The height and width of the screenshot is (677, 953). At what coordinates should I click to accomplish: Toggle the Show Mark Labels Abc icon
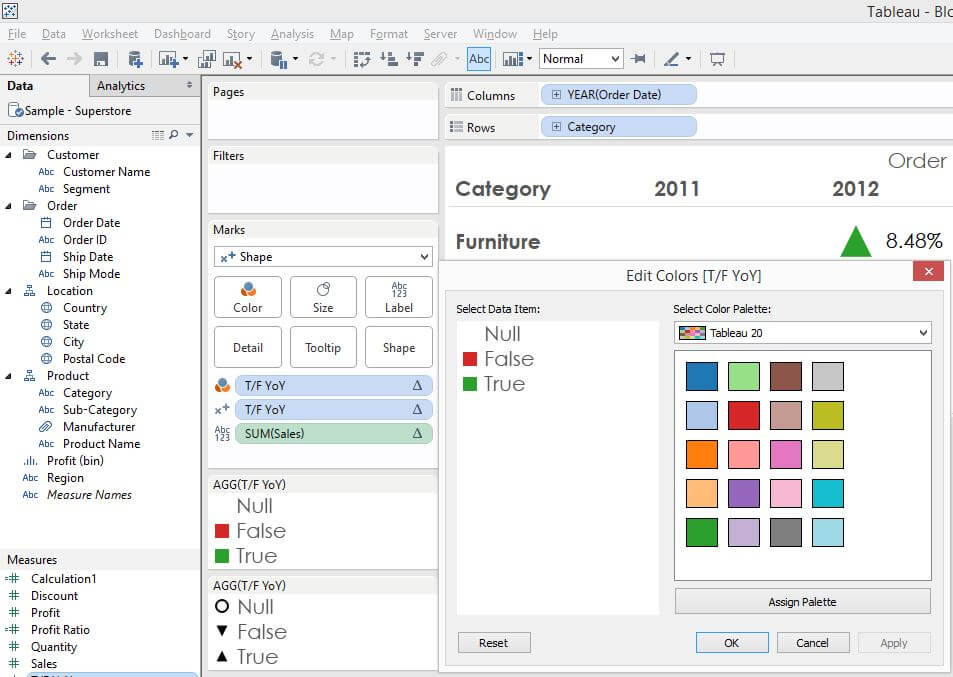pos(479,59)
